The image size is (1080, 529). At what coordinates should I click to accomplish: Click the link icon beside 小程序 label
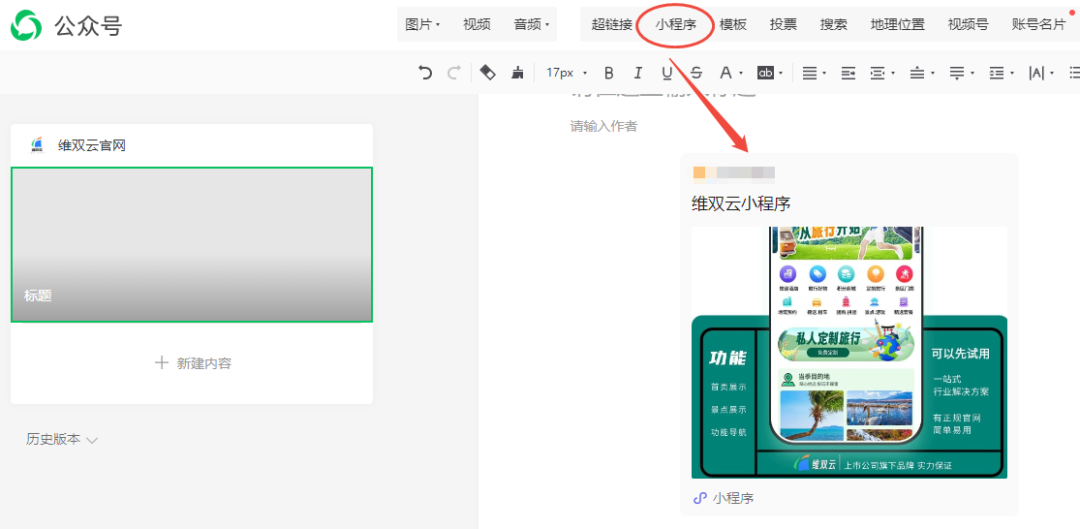point(700,497)
